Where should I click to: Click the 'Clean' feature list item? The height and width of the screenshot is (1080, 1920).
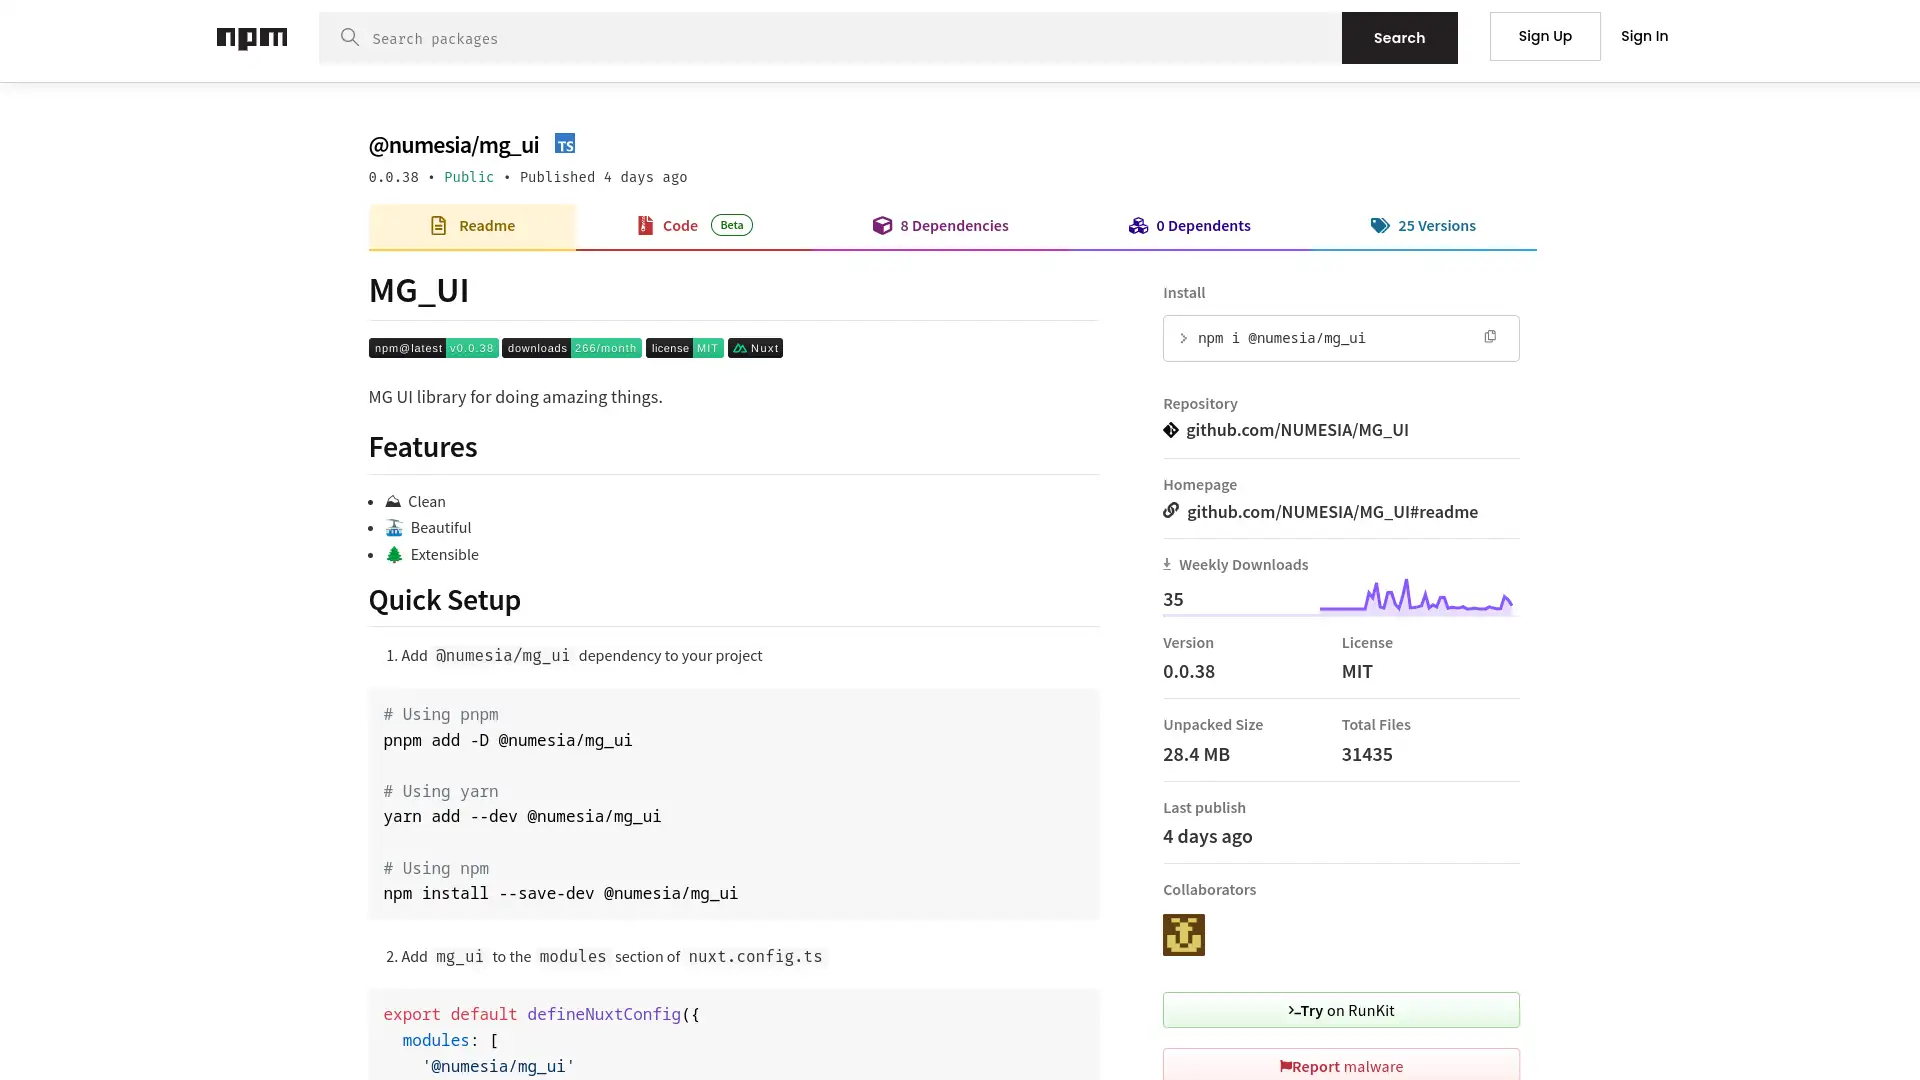tap(415, 501)
